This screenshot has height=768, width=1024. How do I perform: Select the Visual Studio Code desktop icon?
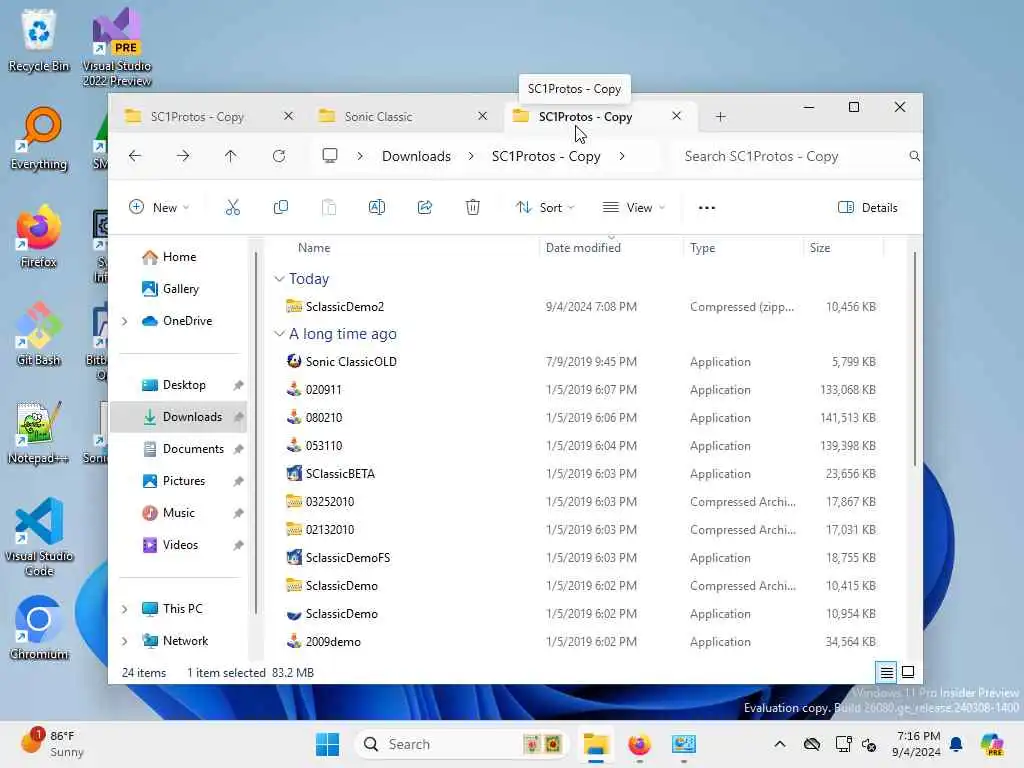[x=39, y=537]
